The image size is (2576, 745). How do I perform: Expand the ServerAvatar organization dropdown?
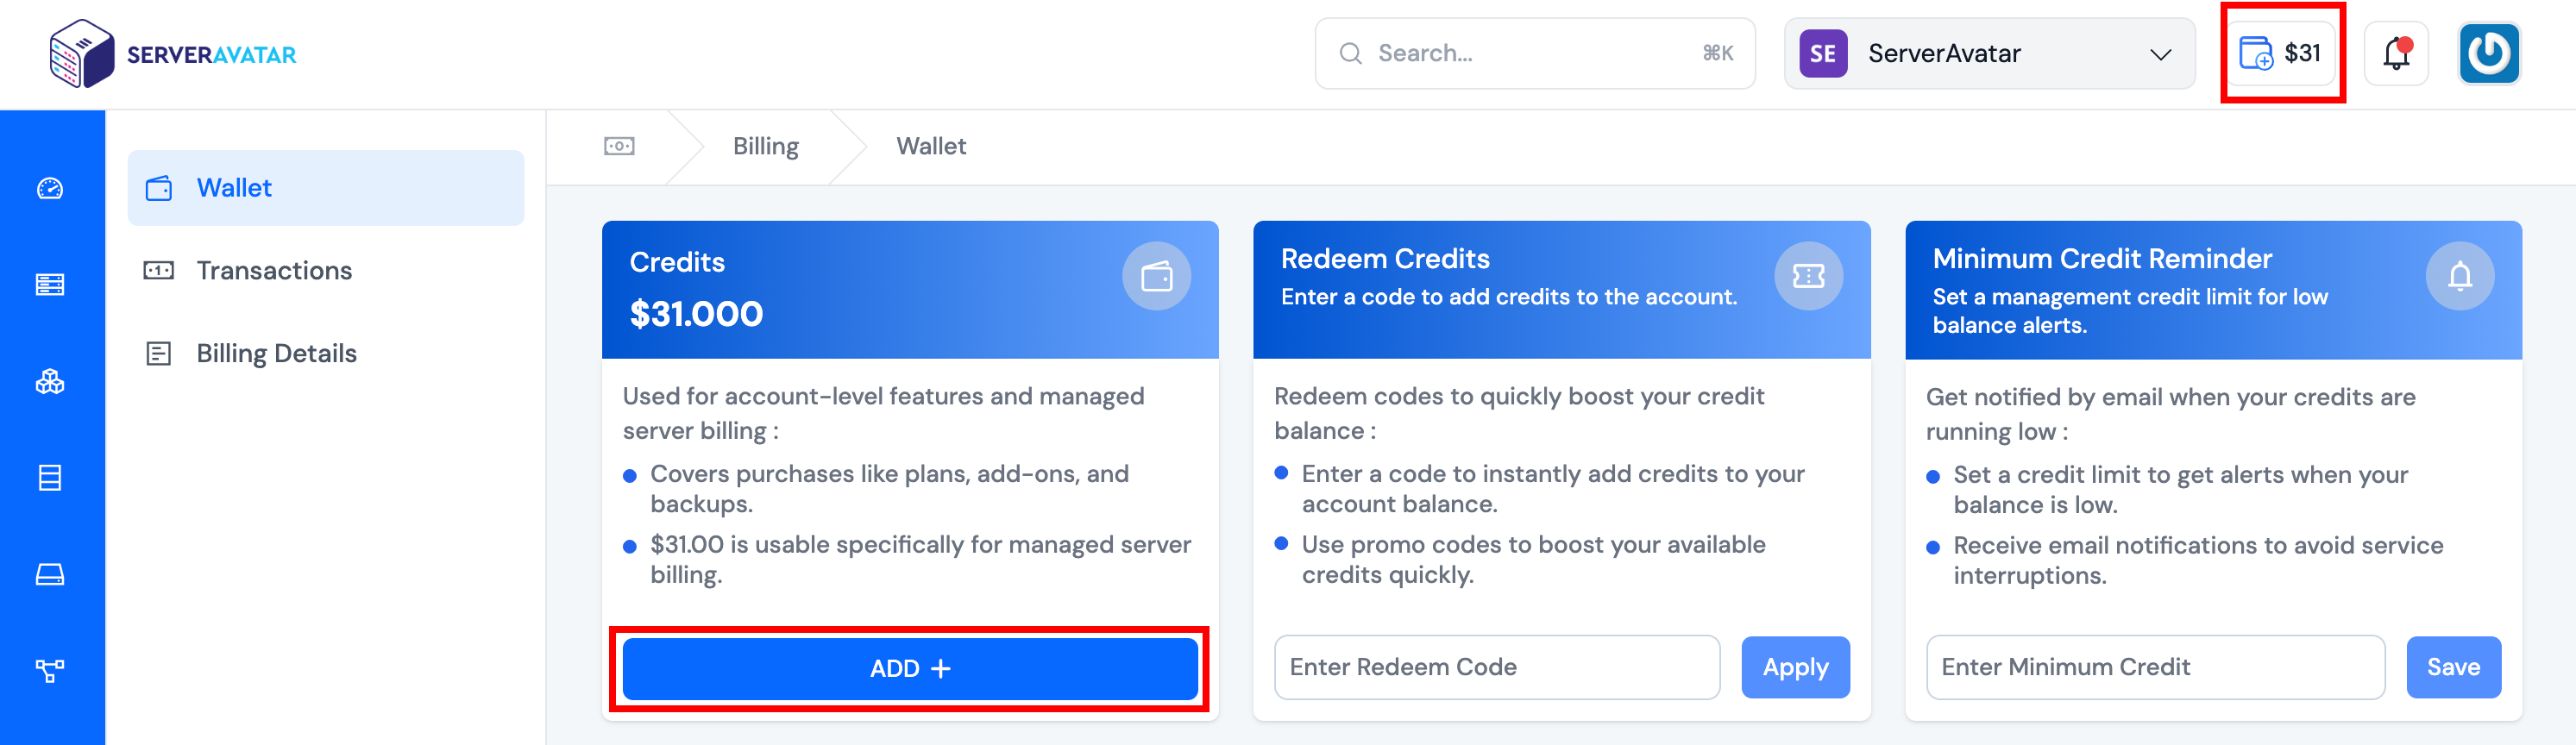pyautogui.click(x=1988, y=54)
